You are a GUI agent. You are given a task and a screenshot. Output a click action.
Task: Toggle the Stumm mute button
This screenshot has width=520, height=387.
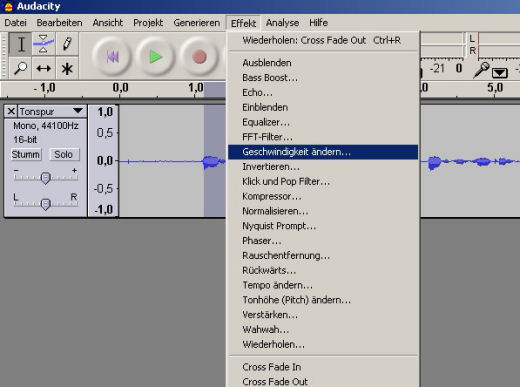click(26, 155)
